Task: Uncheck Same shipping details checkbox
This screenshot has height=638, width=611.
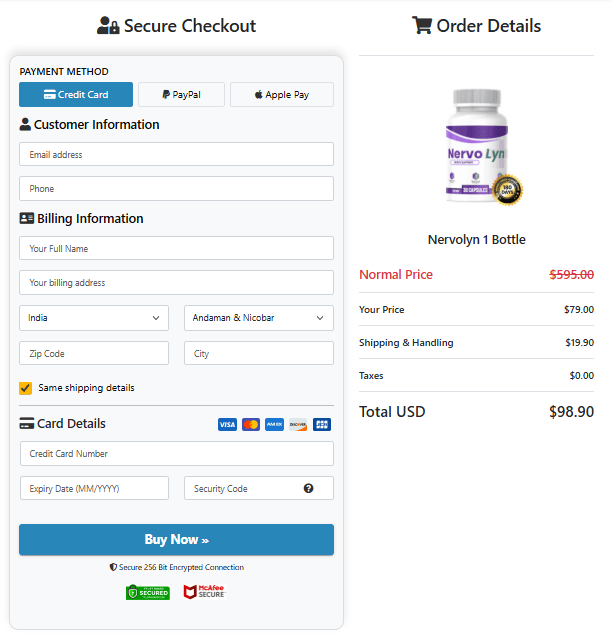Action: 26,388
